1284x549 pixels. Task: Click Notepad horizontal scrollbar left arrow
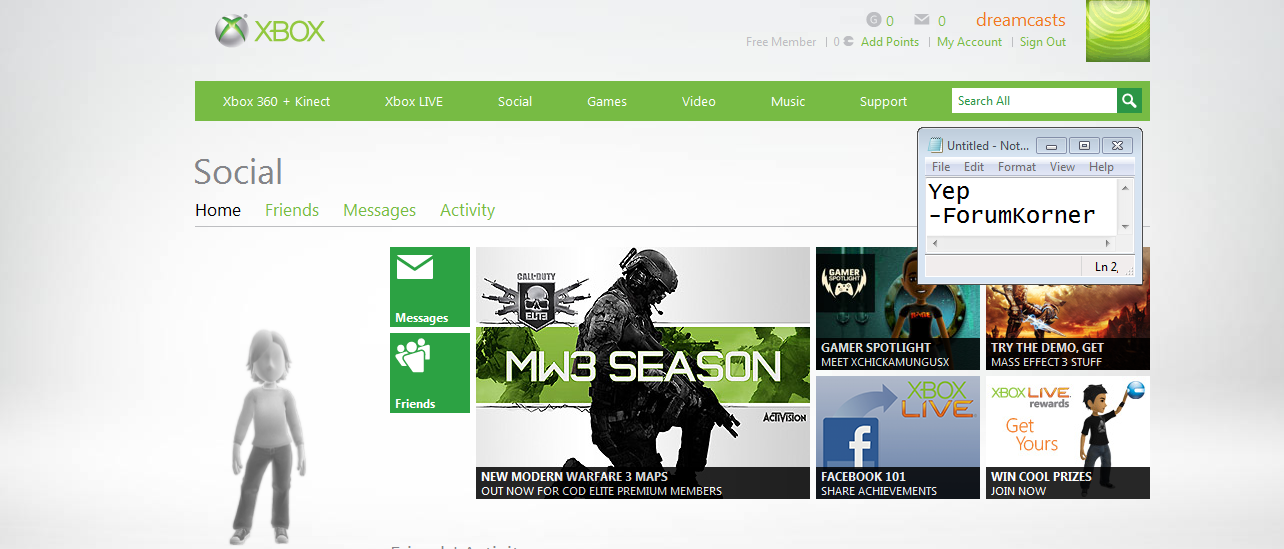(x=934, y=243)
